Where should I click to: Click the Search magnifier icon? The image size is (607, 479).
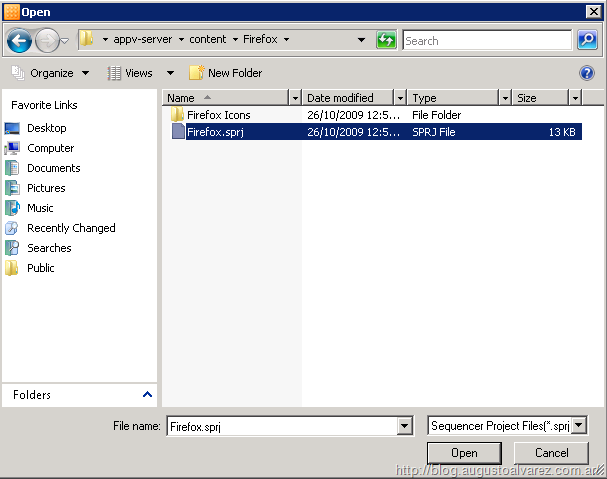587,41
